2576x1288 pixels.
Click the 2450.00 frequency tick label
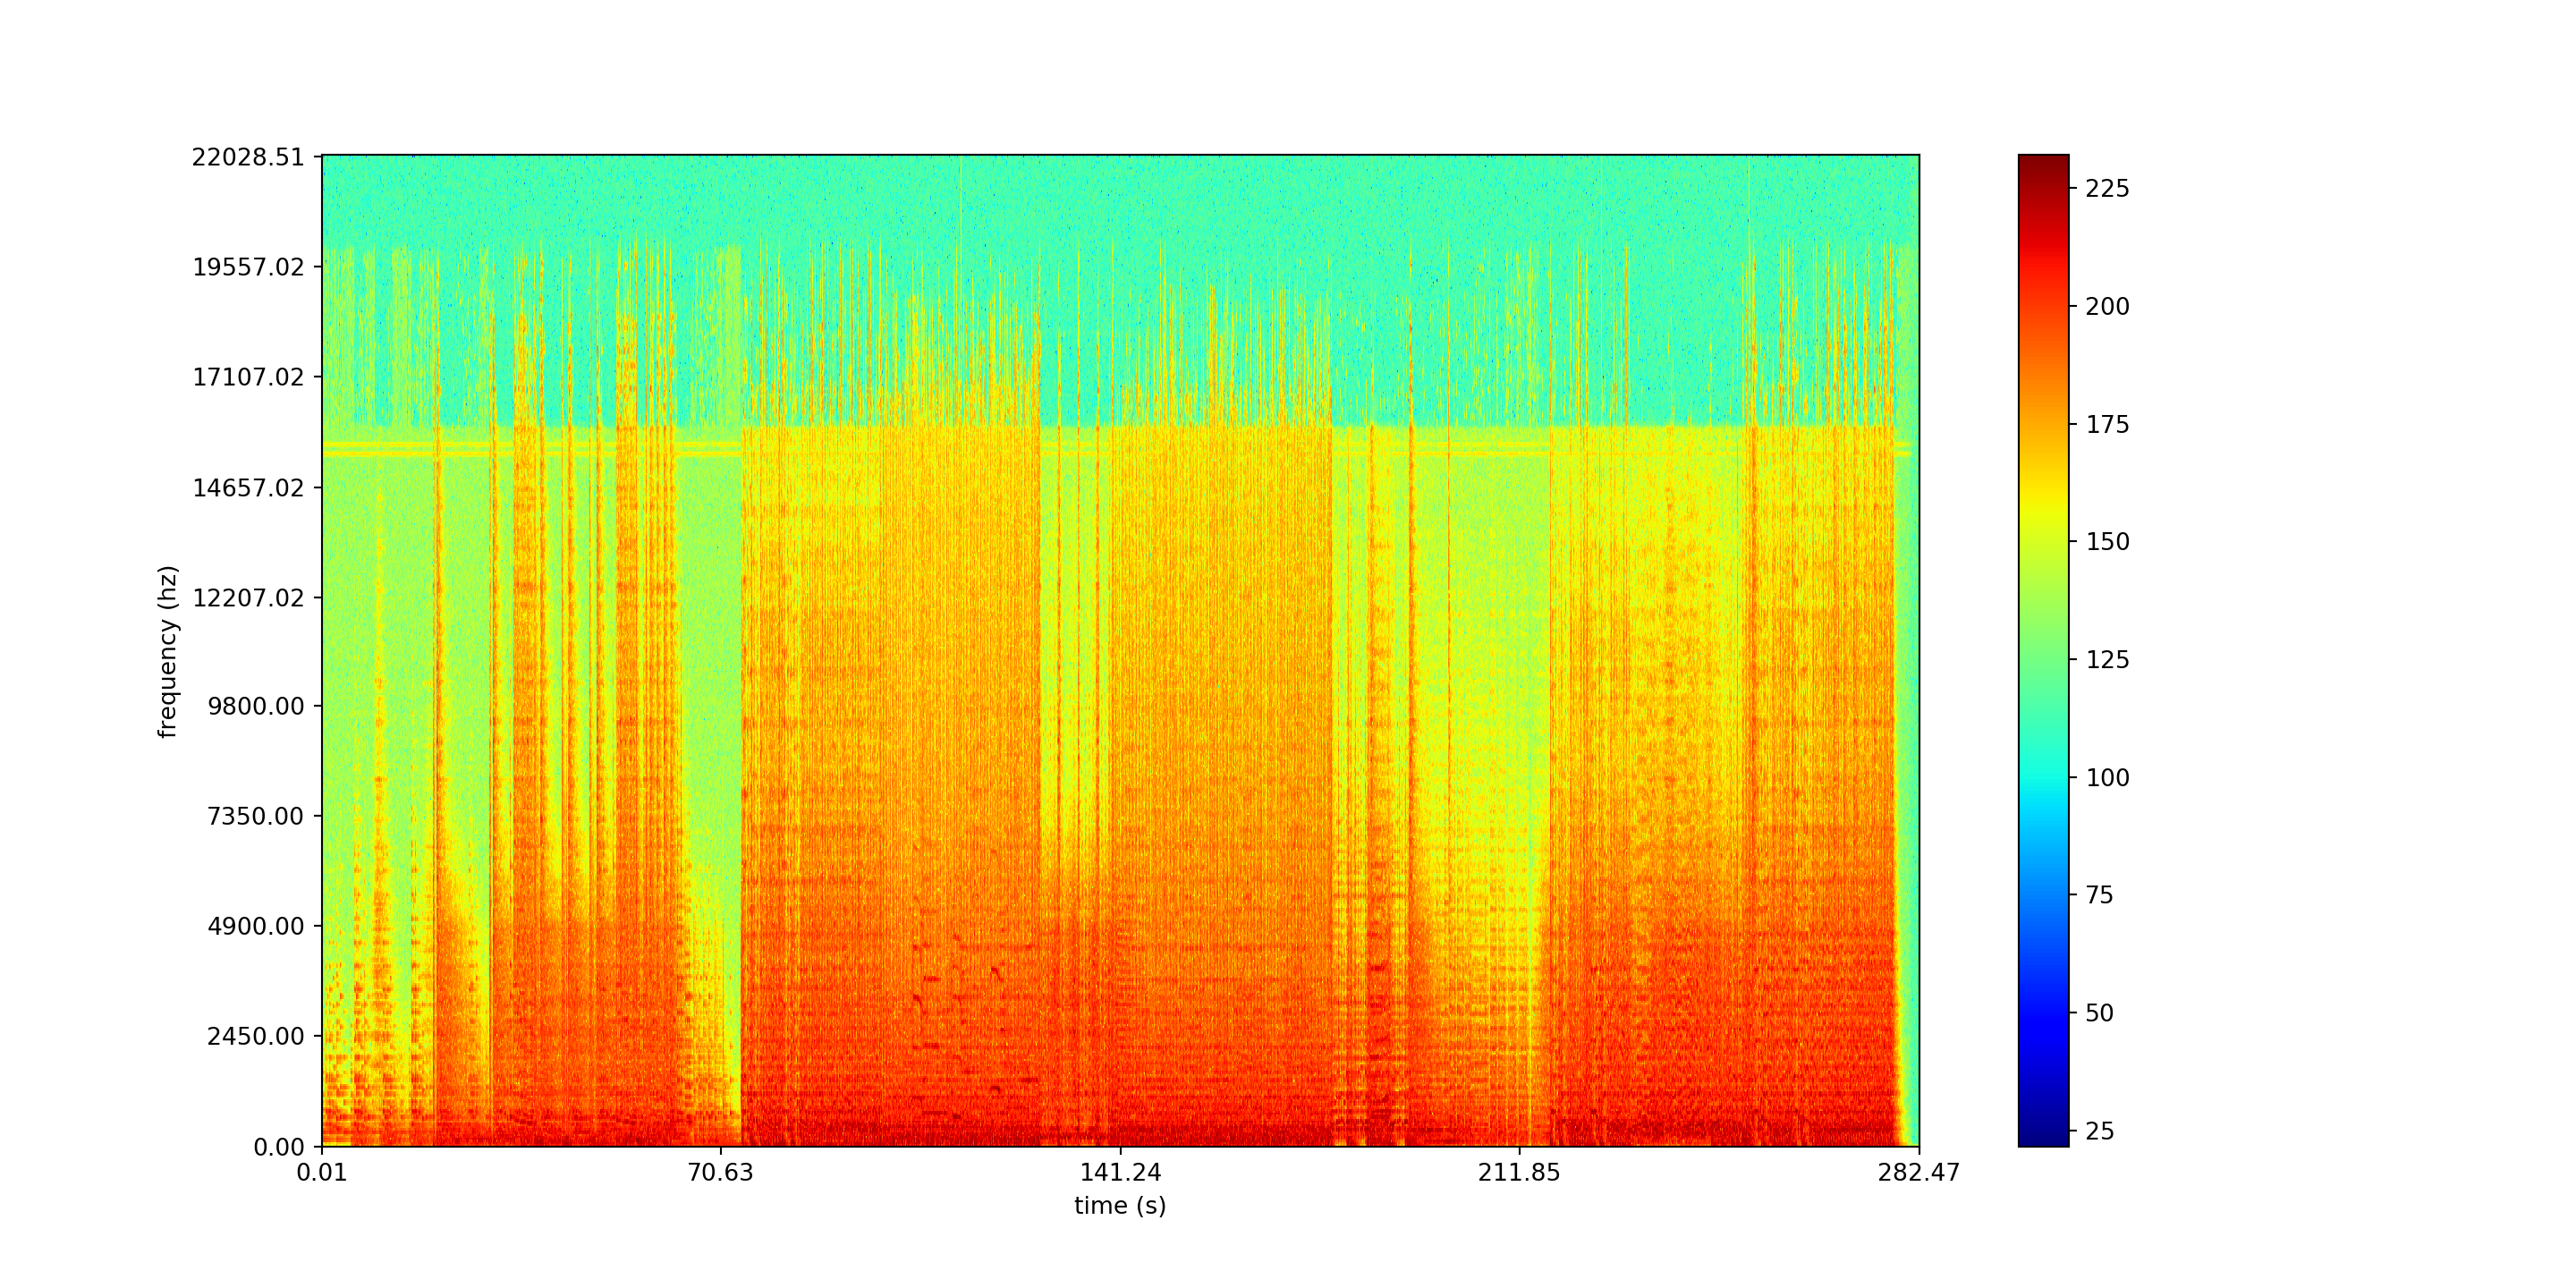pyautogui.click(x=255, y=1036)
